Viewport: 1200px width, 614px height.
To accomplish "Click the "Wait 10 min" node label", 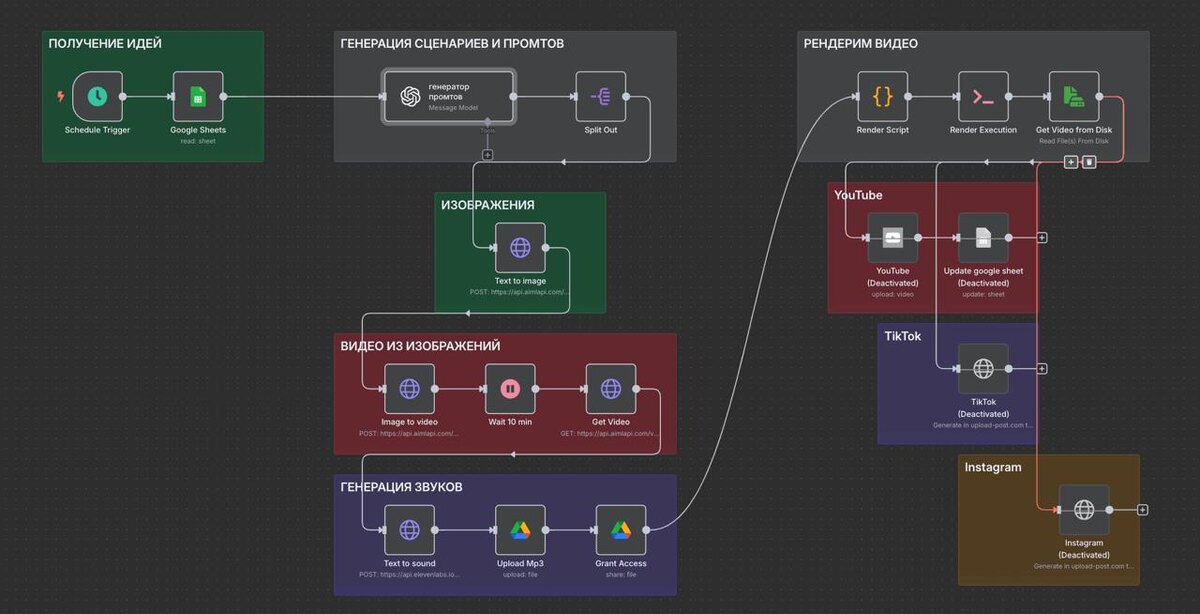I will point(510,422).
